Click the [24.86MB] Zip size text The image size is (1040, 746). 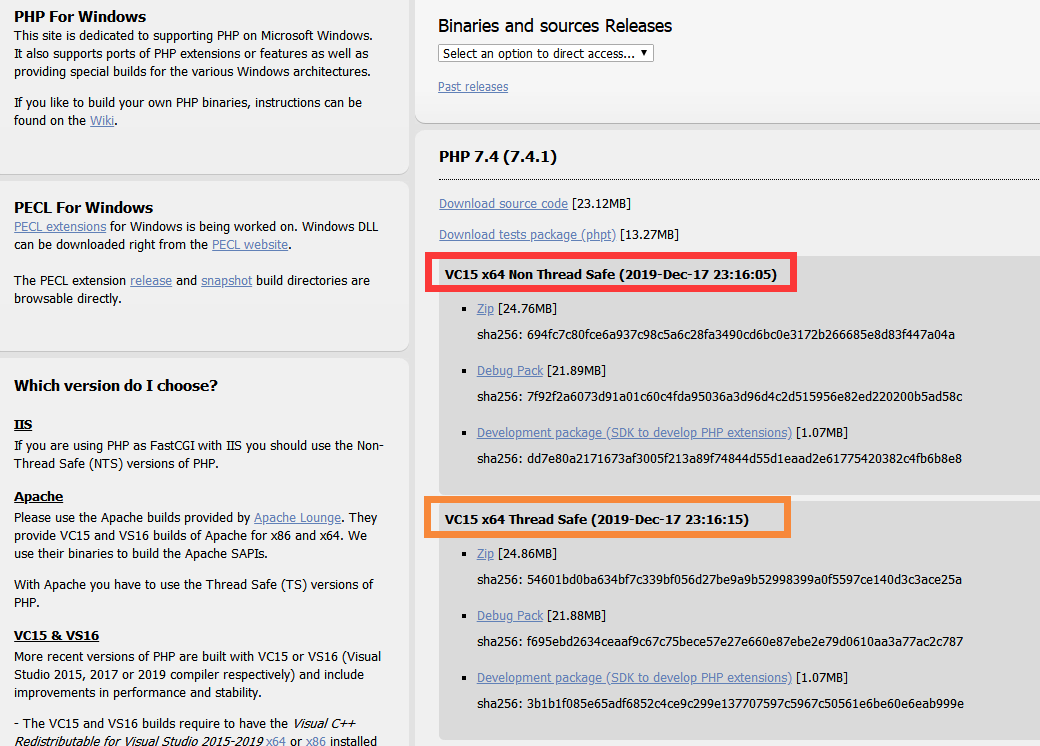coord(527,554)
